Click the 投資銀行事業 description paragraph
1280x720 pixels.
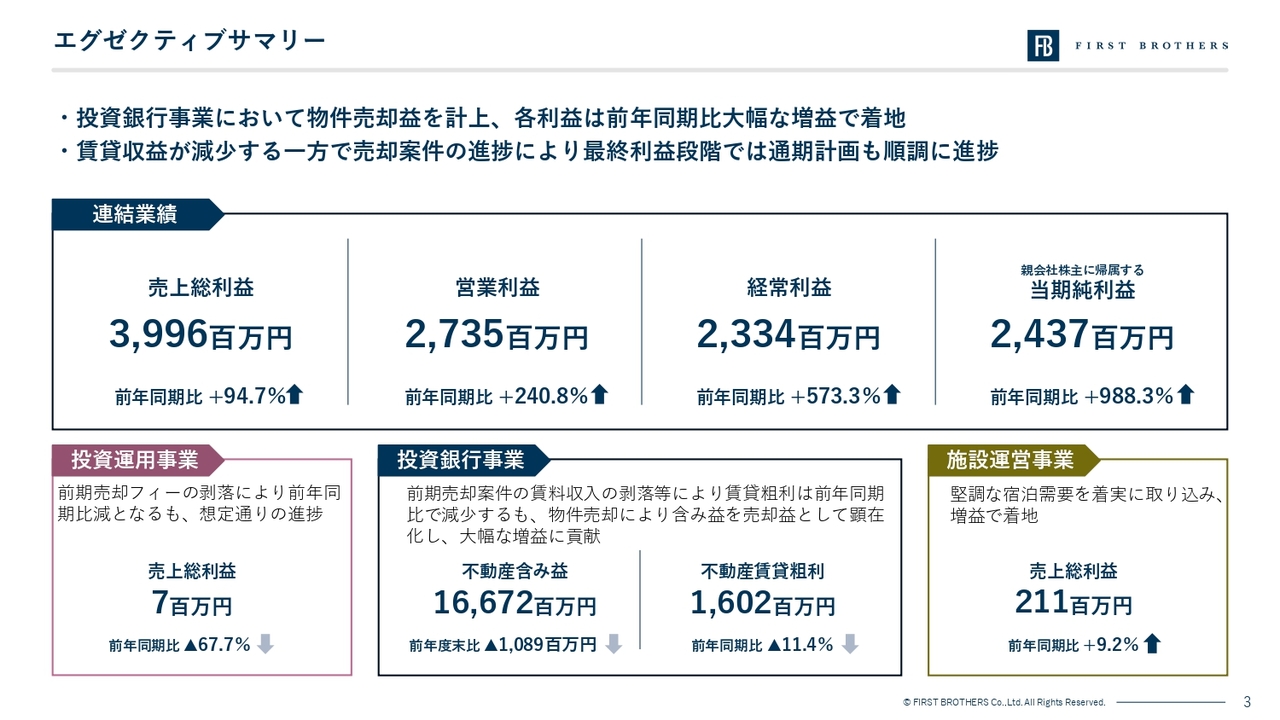tap(646, 515)
